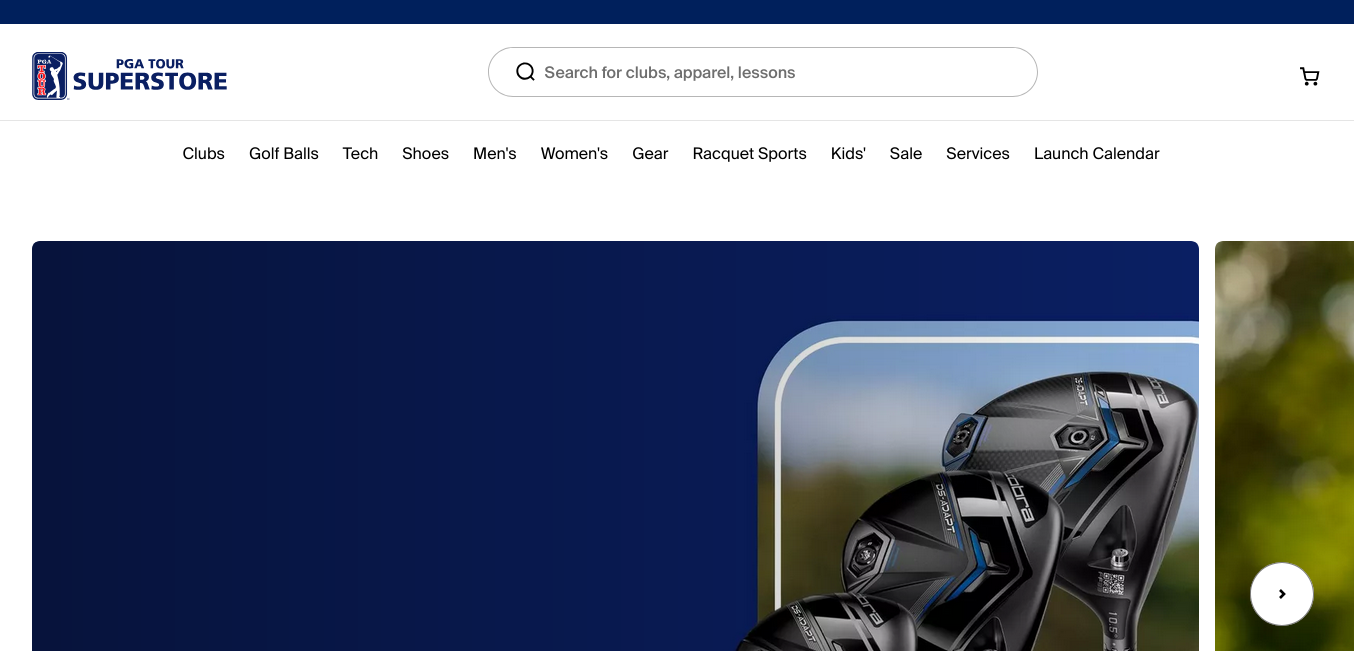1366x651 pixels.
Task: Advance carousel with the next arrow button
Action: coord(1282,594)
